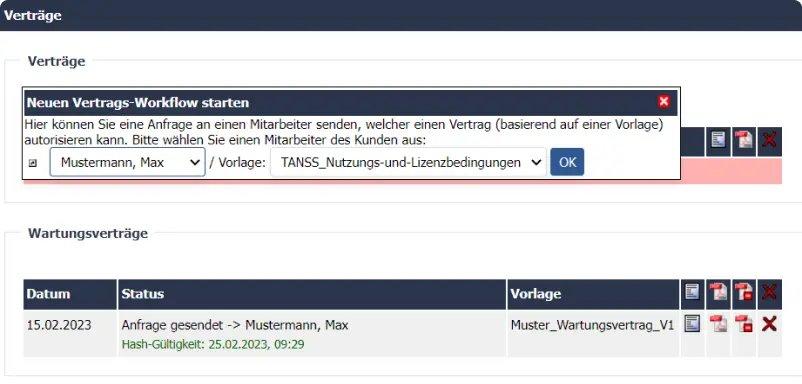802x384 pixels.
Task: Click the '/ Vorlage:' label
Action: [x=237, y=163]
